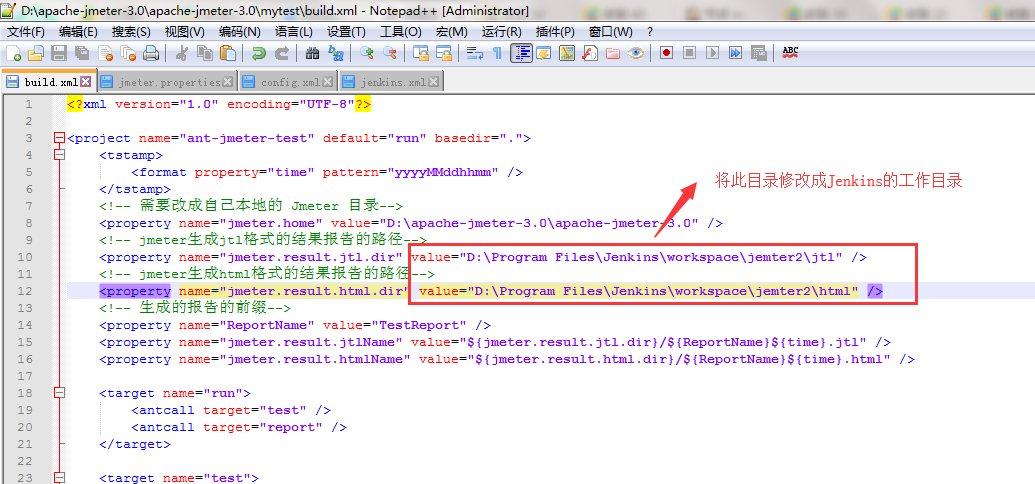Show the Document Map panel icon
1035x484 pixels.
point(567,53)
